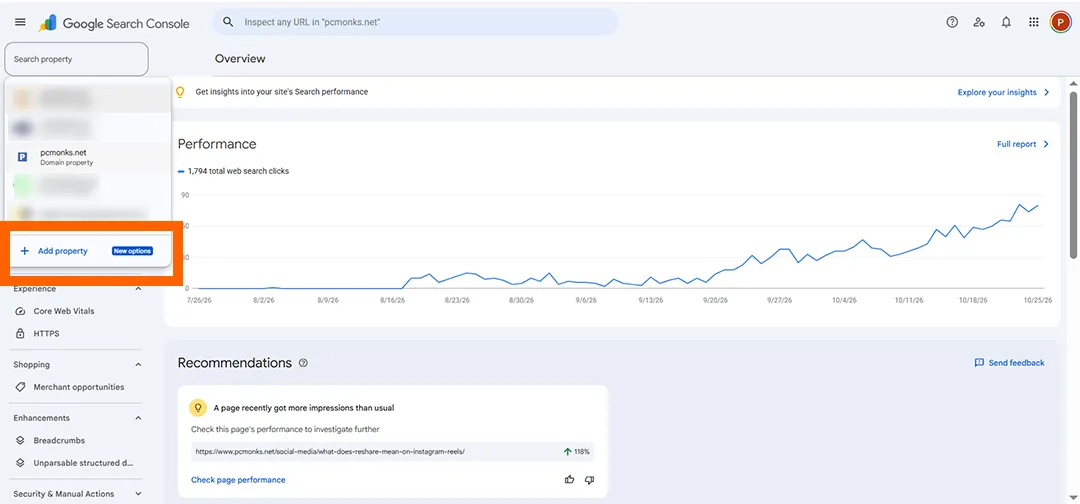The image size is (1080, 504).
Task: Click 1,794 total web search clicks legend
Action: [x=233, y=171]
